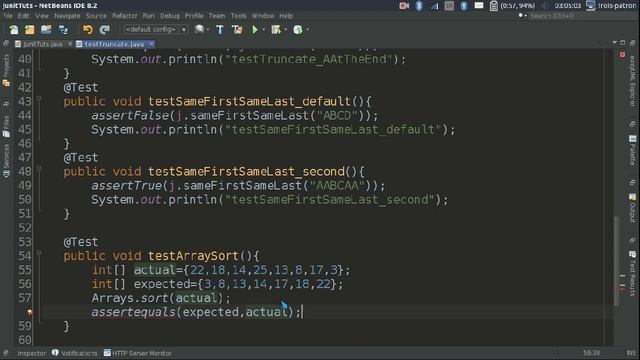Screen dimensions: 640x360
Task: Click the globe browser icon in toolbar
Action: 199,29
